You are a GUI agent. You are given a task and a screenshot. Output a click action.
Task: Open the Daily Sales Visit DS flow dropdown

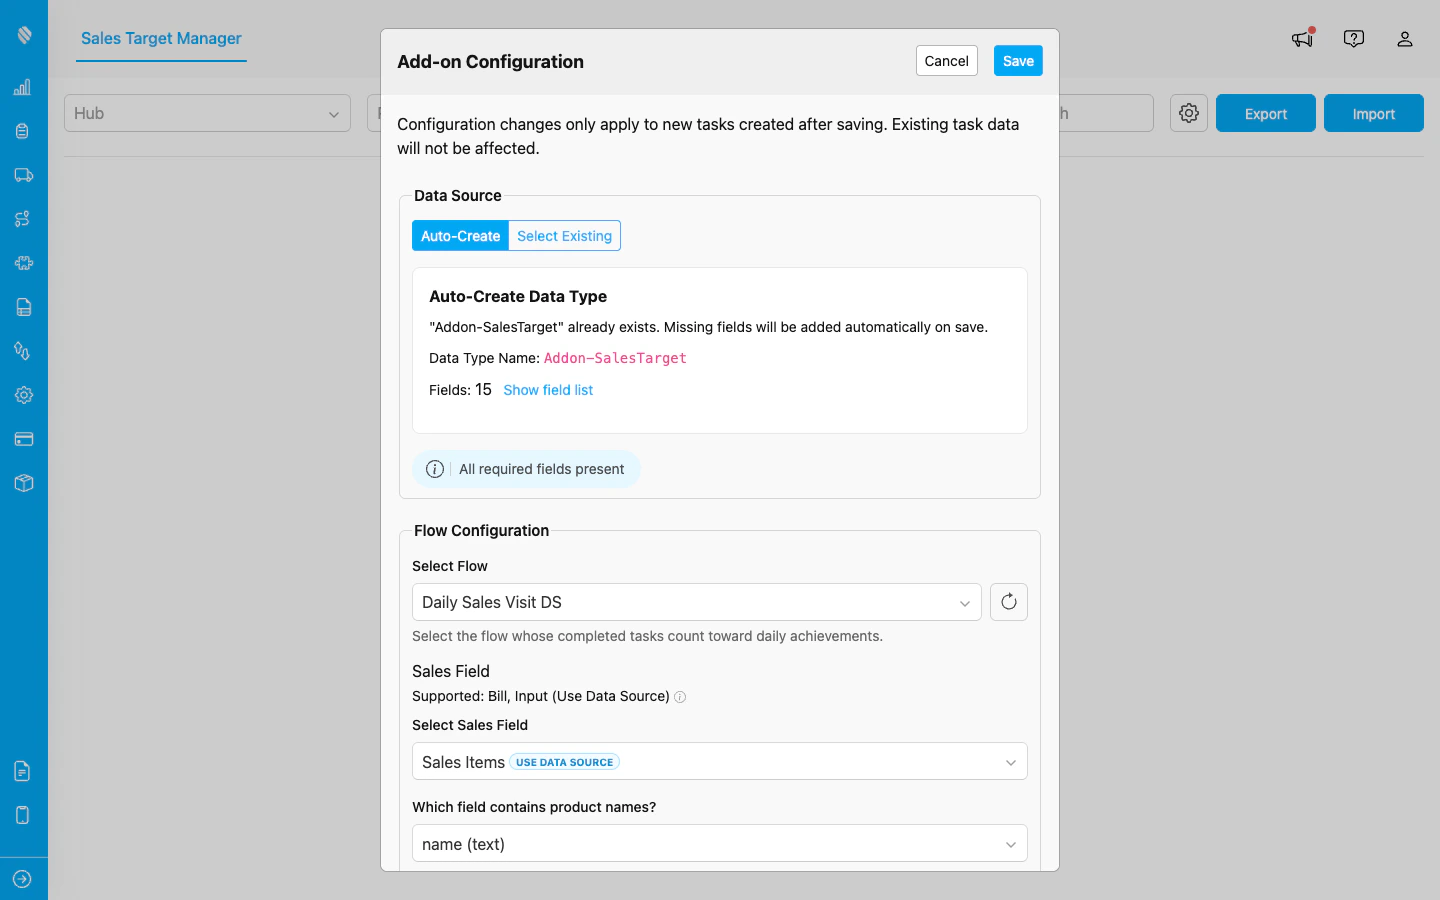(x=696, y=602)
